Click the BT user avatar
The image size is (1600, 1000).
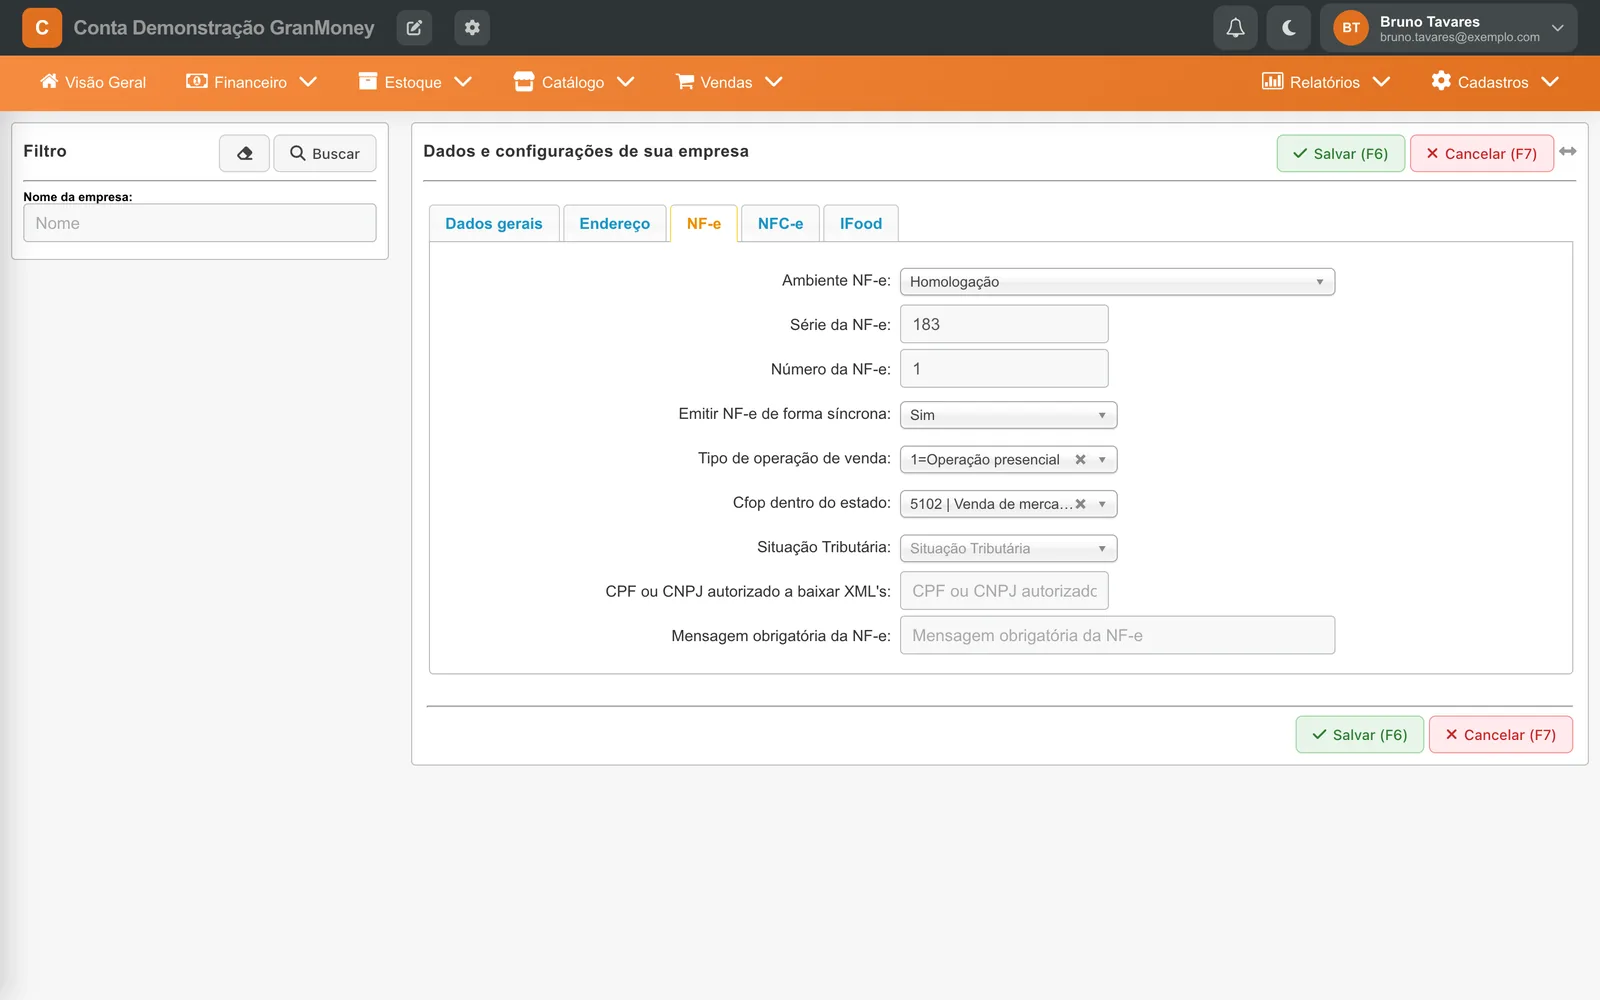[x=1351, y=28]
